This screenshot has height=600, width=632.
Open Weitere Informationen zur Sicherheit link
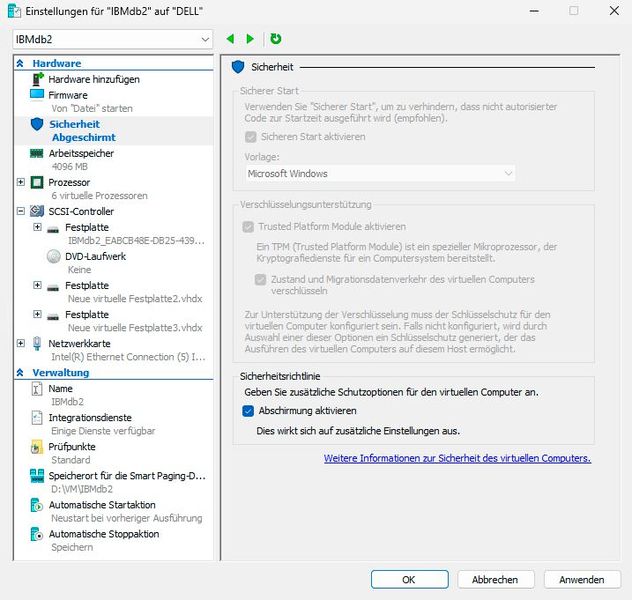(457, 458)
